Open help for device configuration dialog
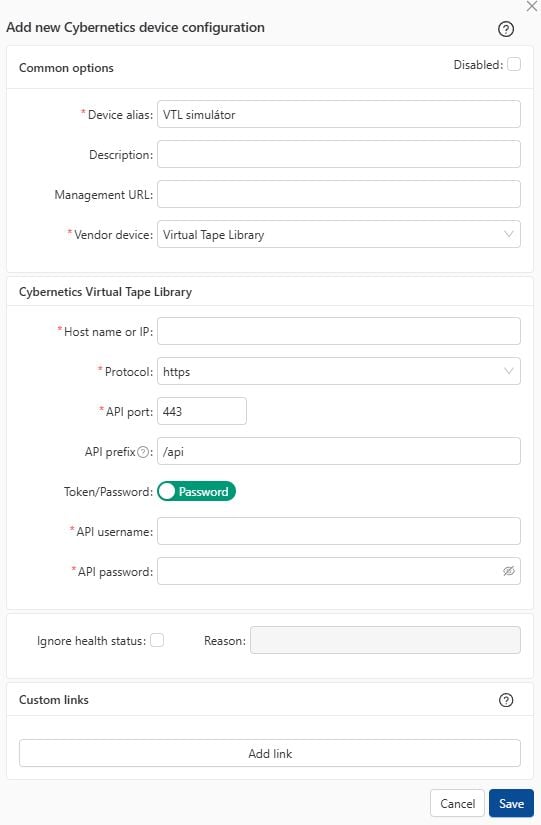 click(506, 29)
